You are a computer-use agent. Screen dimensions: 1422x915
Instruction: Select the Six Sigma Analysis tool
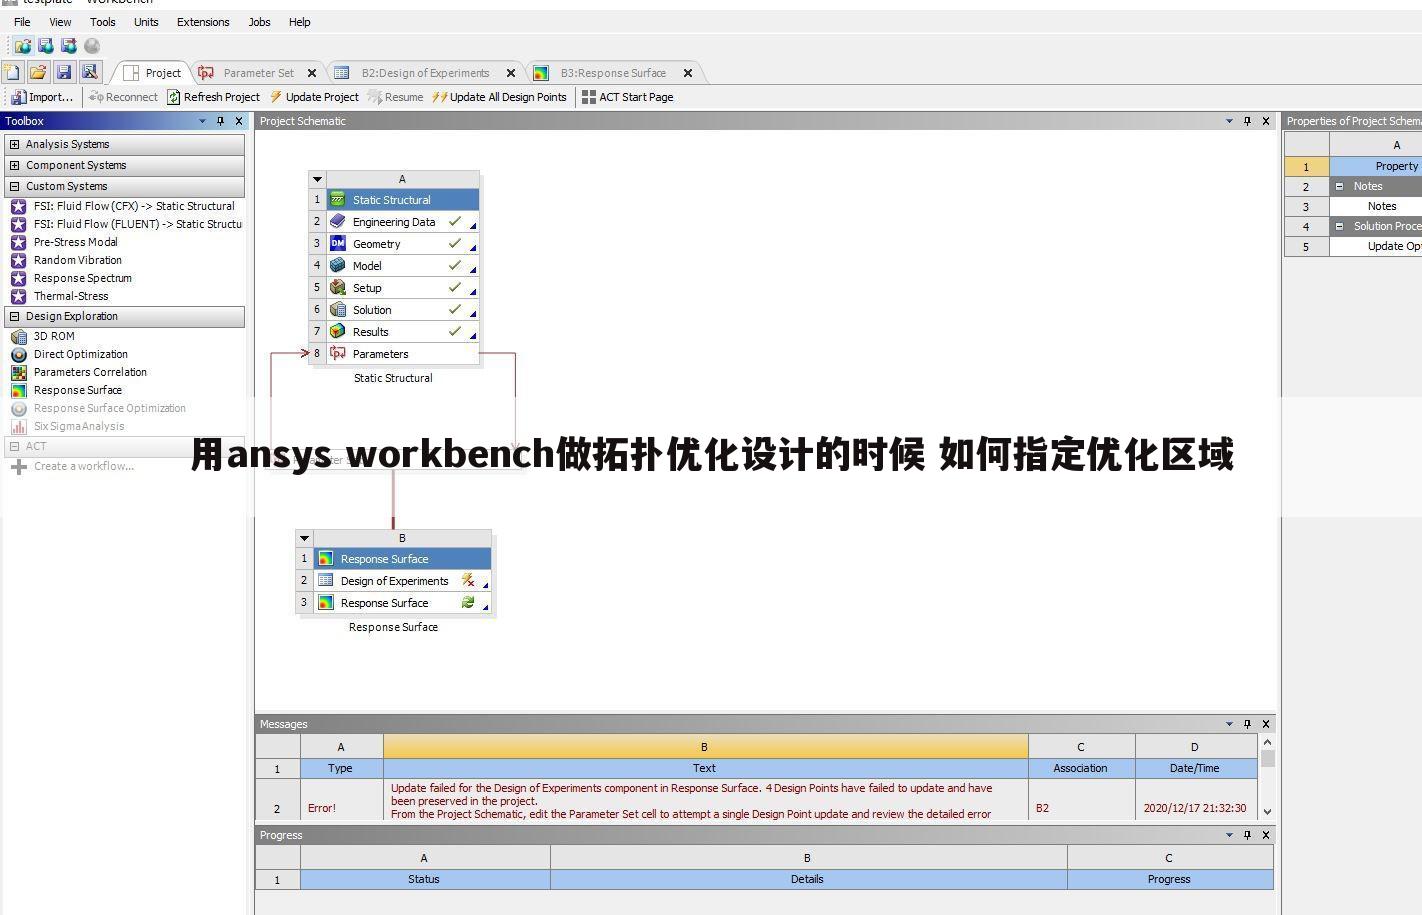click(77, 426)
